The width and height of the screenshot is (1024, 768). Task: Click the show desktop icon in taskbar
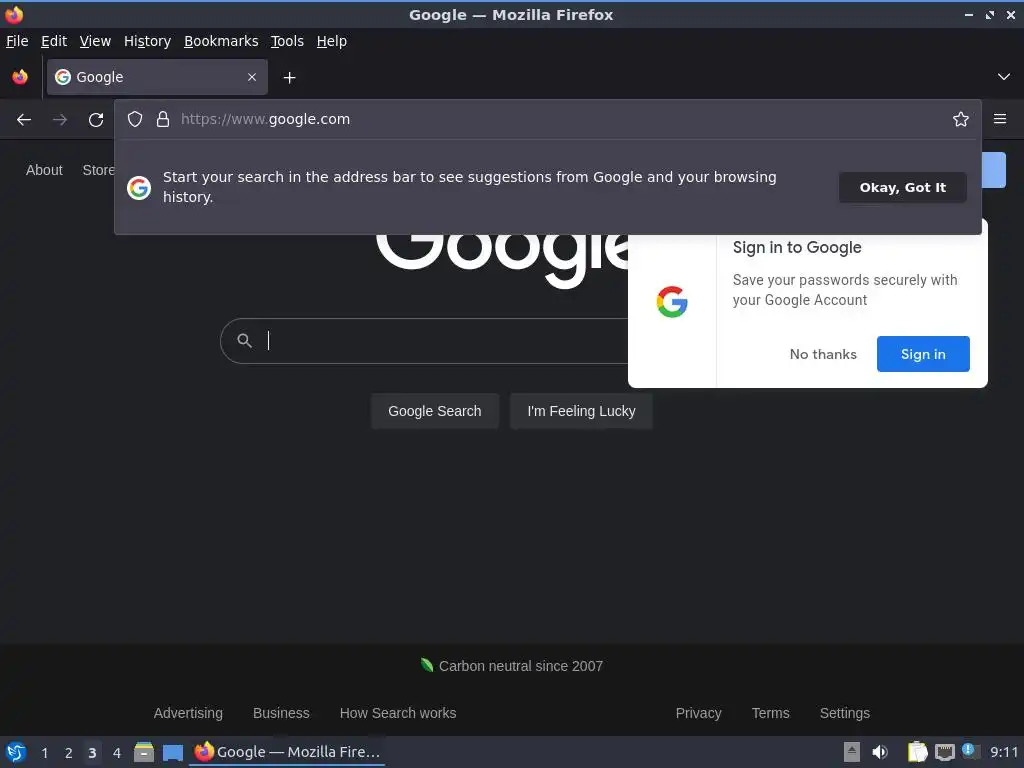173,753
